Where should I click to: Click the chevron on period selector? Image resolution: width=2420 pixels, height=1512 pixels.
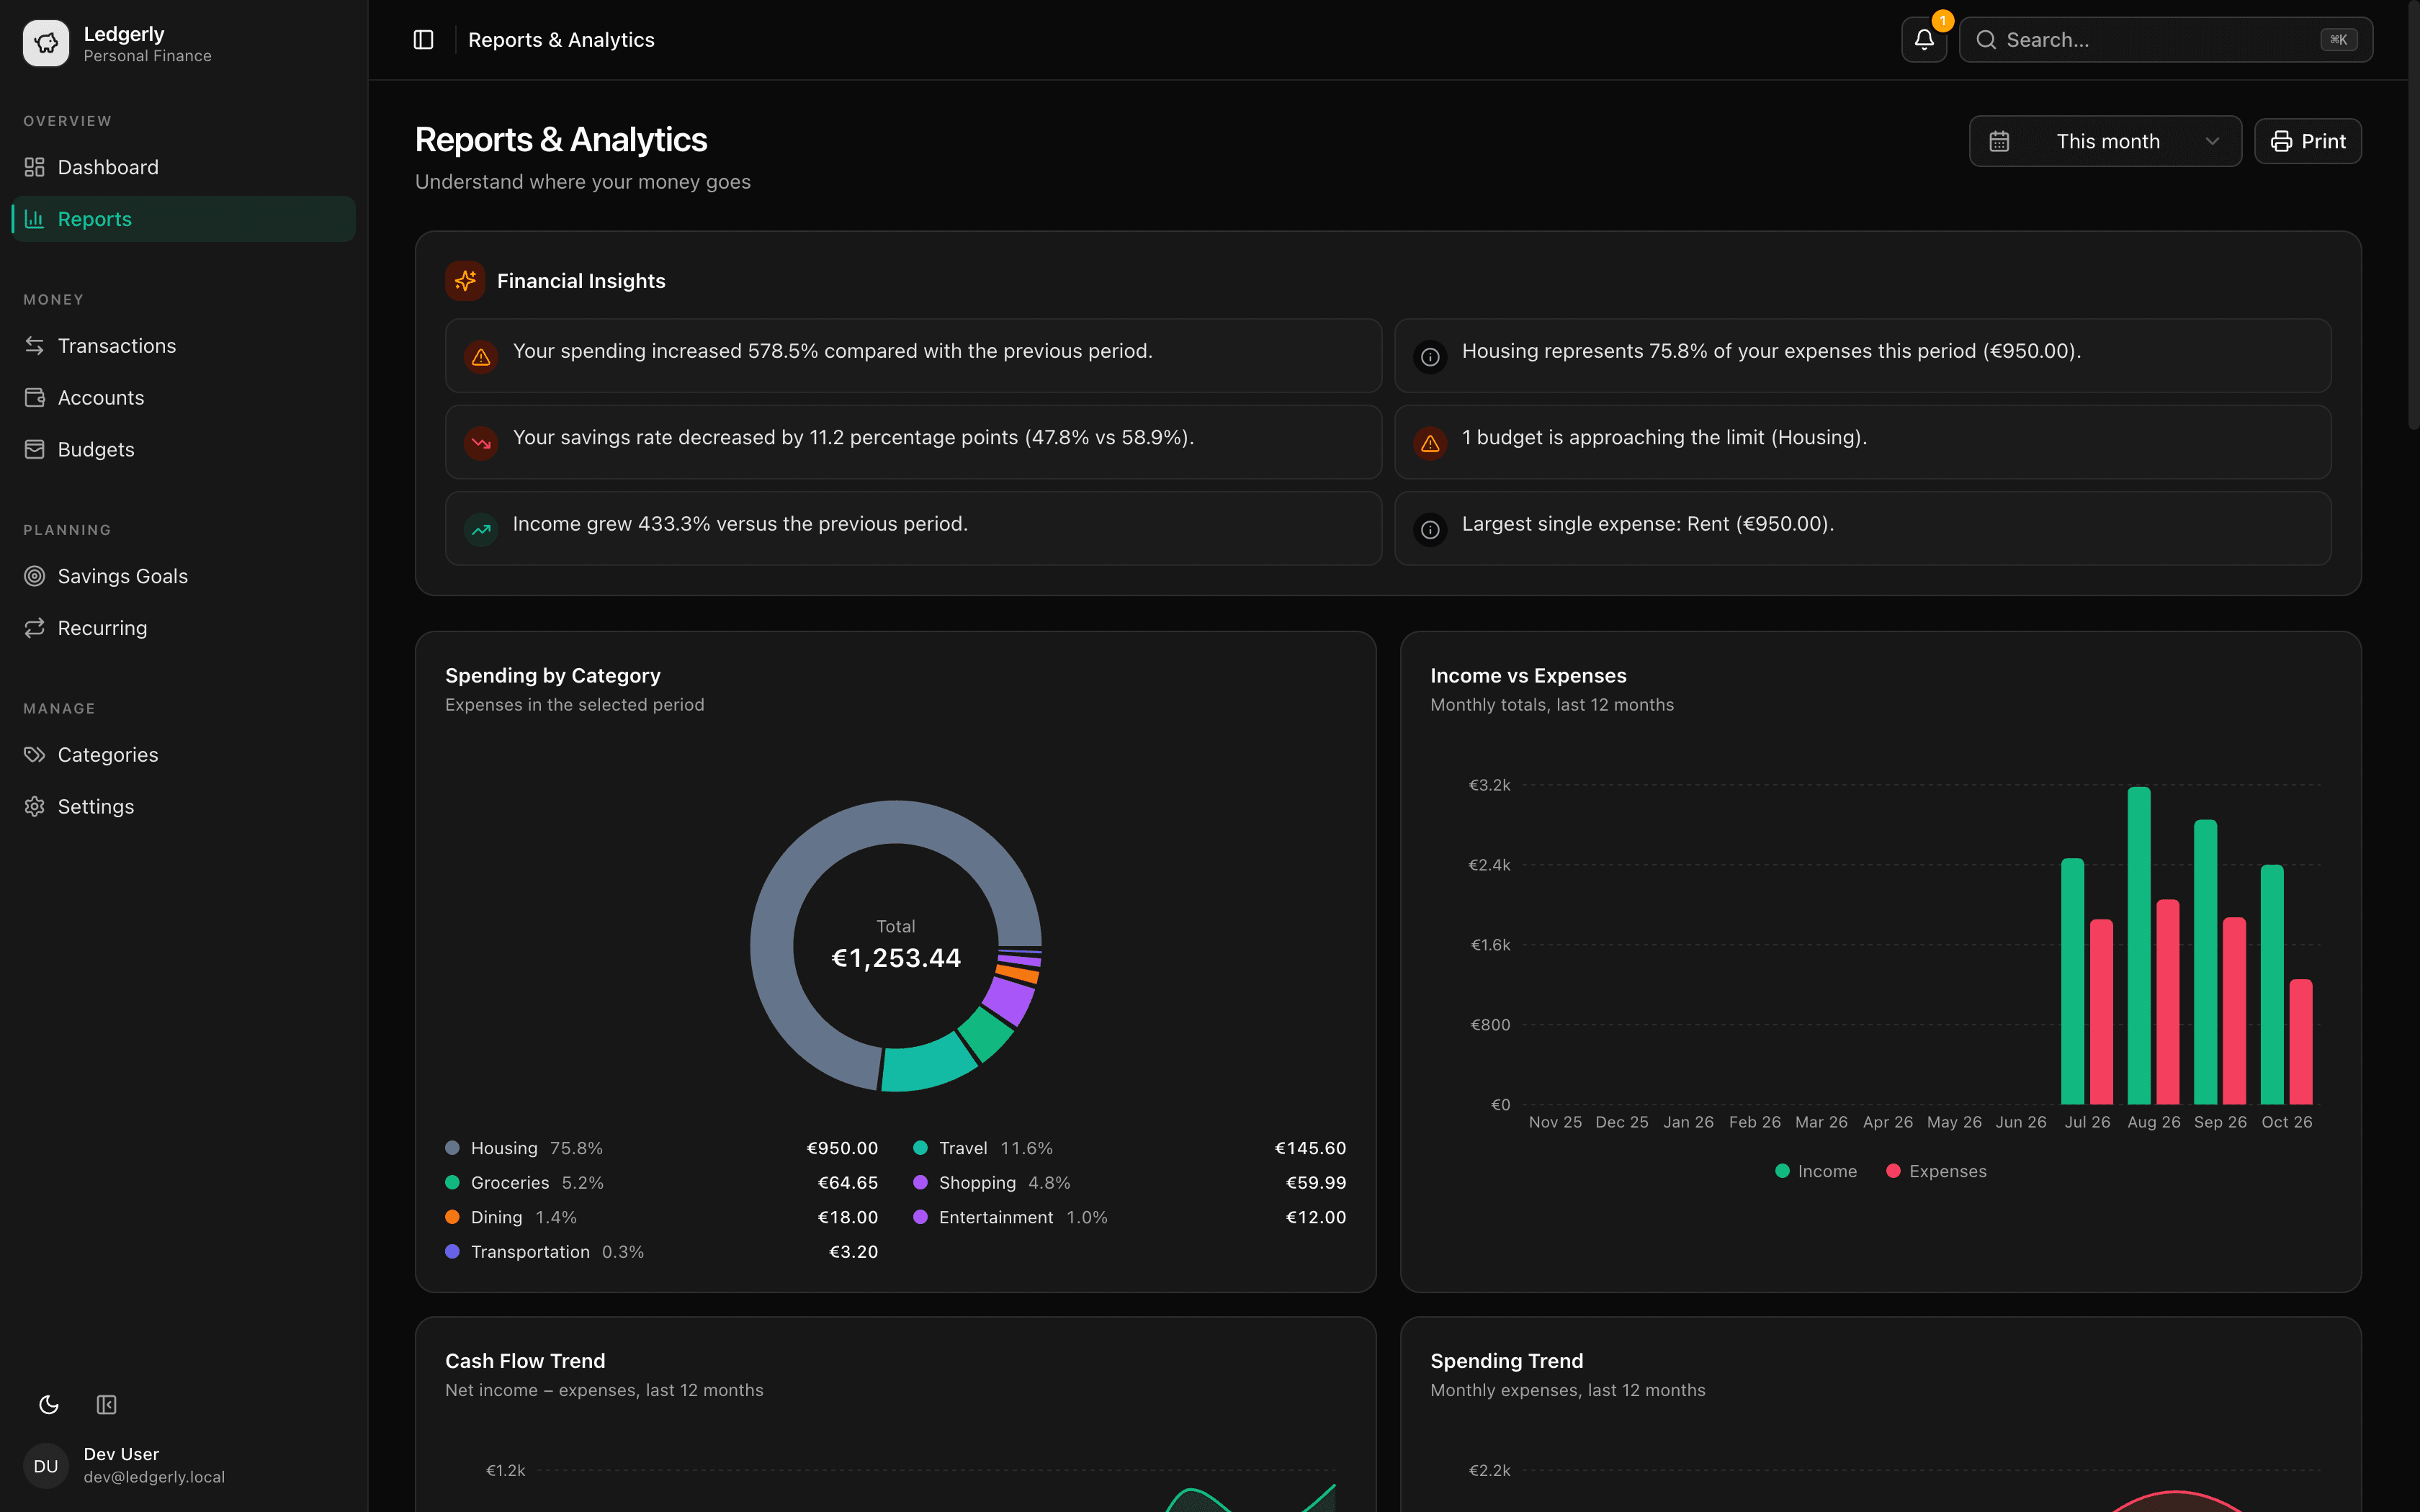[2212, 142]
